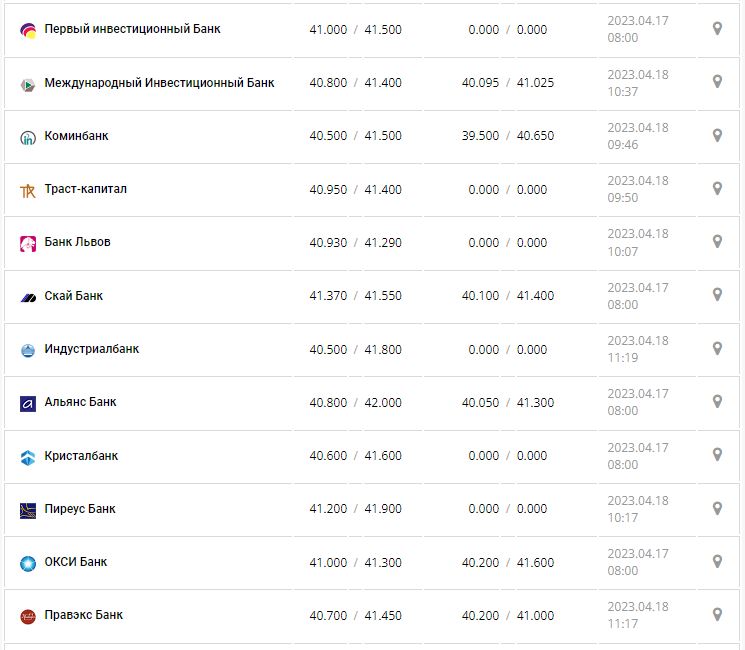Open the Первый инвестиционный Банк link

coord(132,29)
